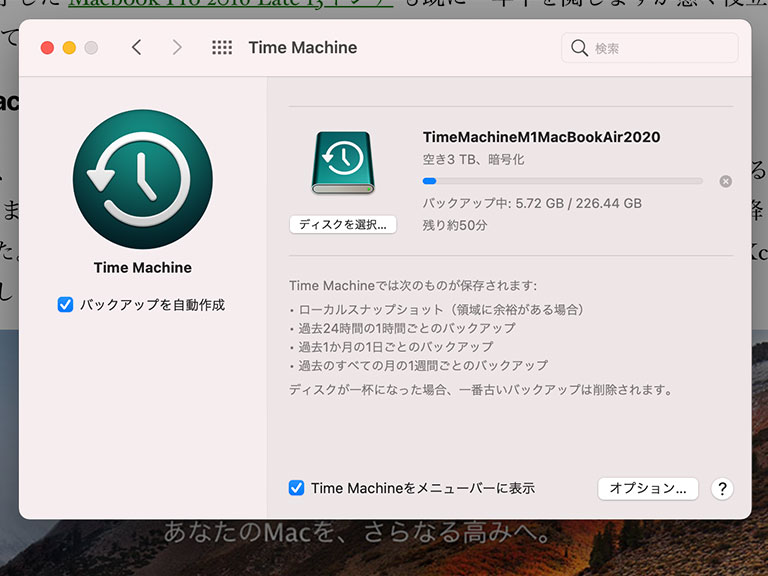Open the help question mark button
This screenshot has width=768, height=576.
coord(722,488)
